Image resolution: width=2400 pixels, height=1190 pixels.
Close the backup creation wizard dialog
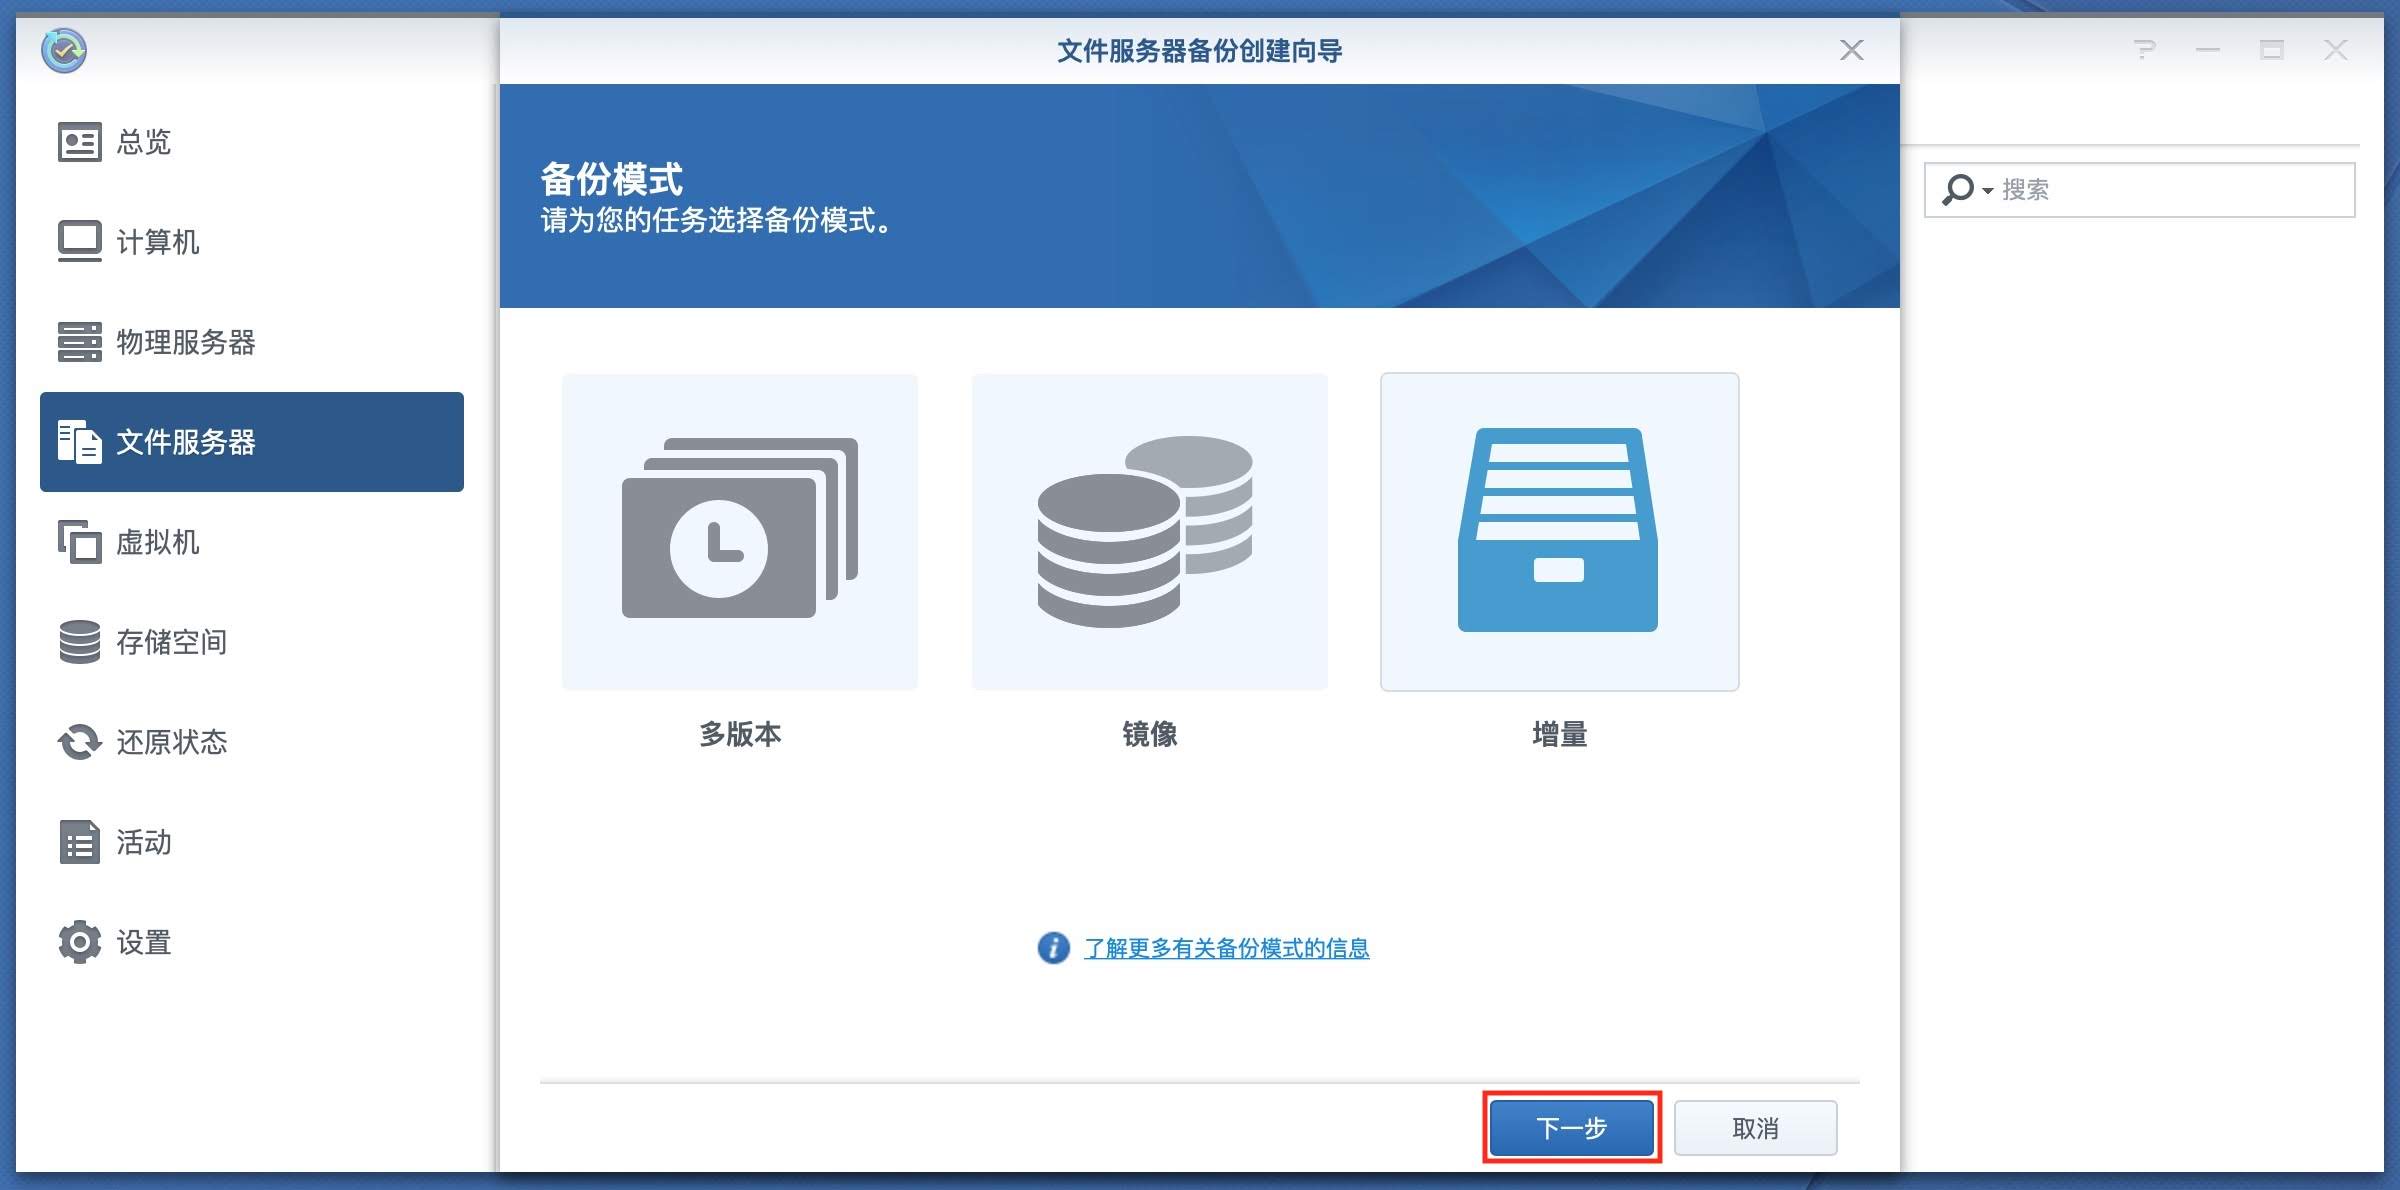pyautogui.click(x=1851, y=50)
